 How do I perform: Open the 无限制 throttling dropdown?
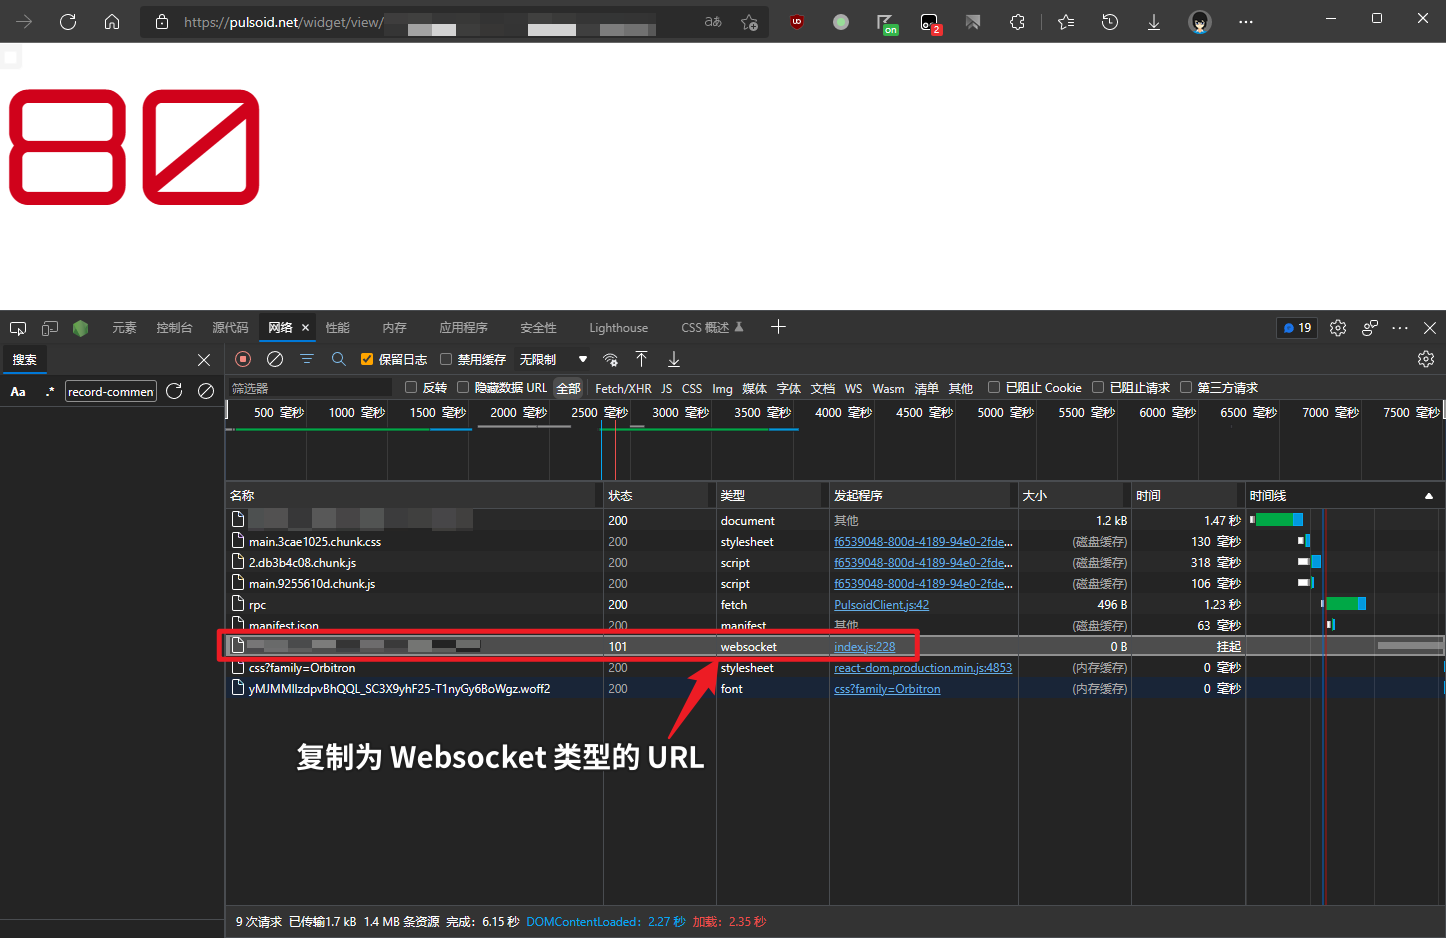[x=553, y=359]
